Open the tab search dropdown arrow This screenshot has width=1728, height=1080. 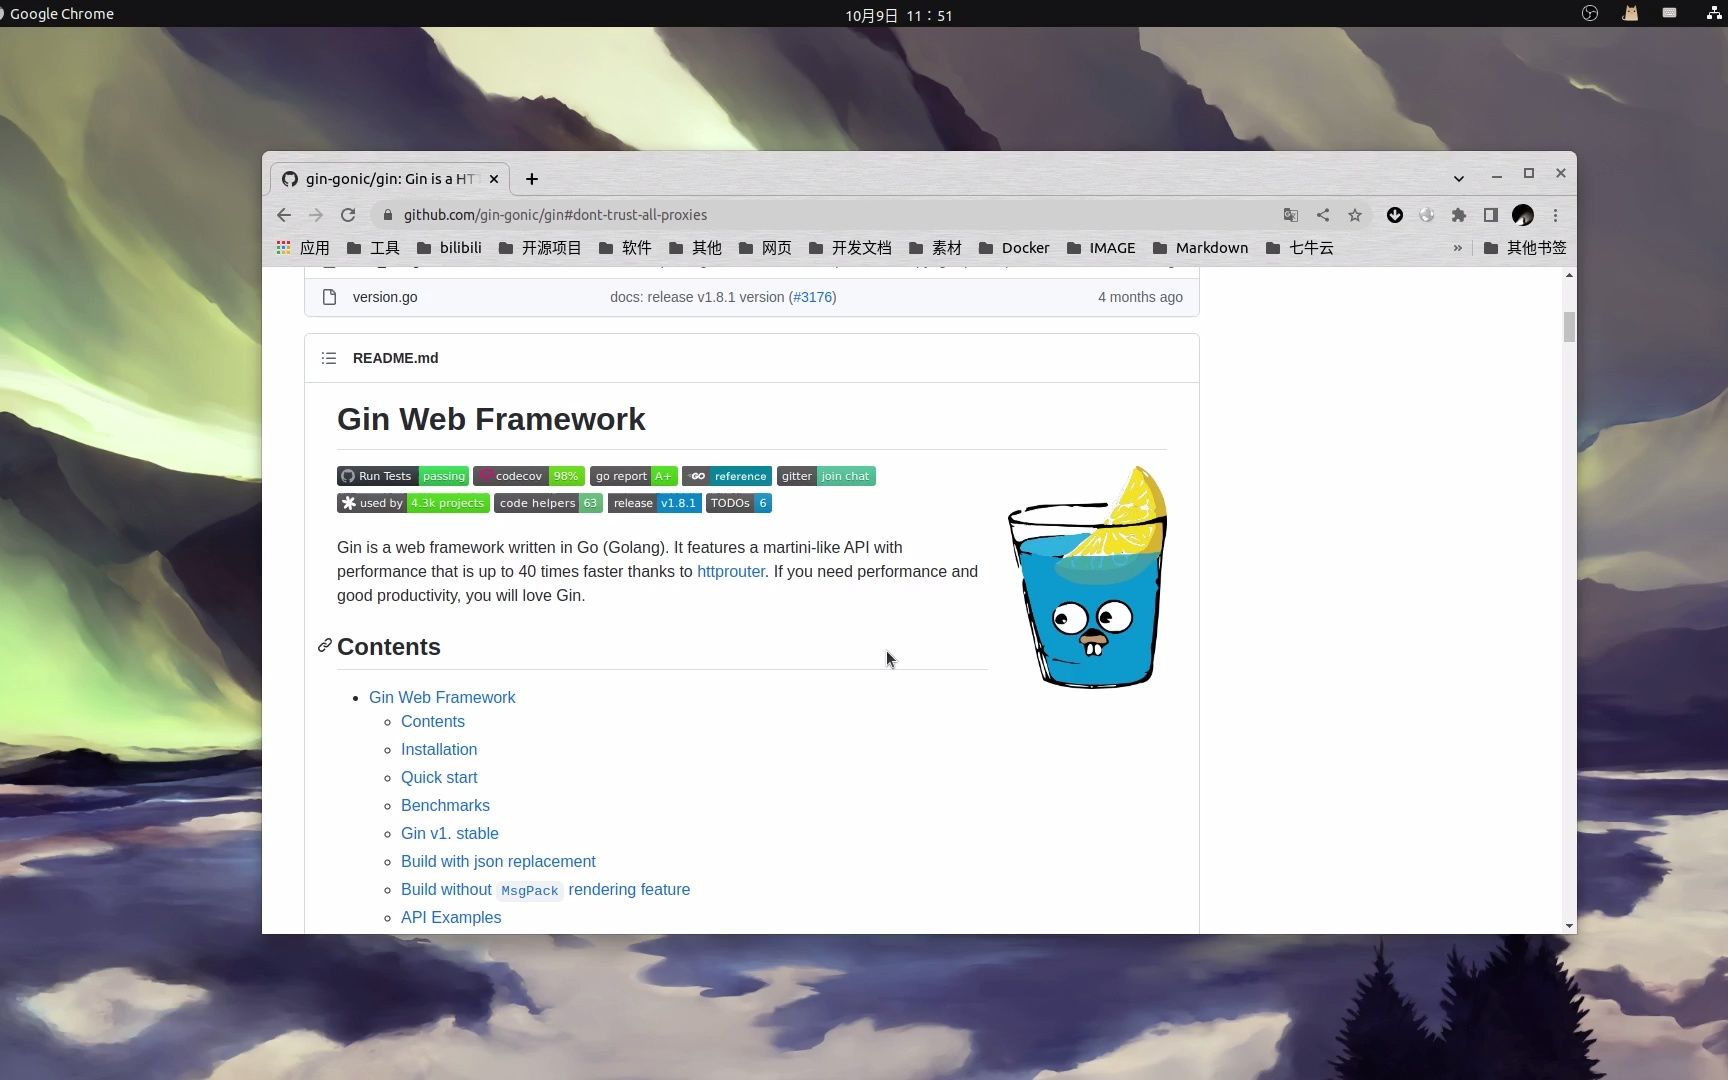tap(1459, 179)
